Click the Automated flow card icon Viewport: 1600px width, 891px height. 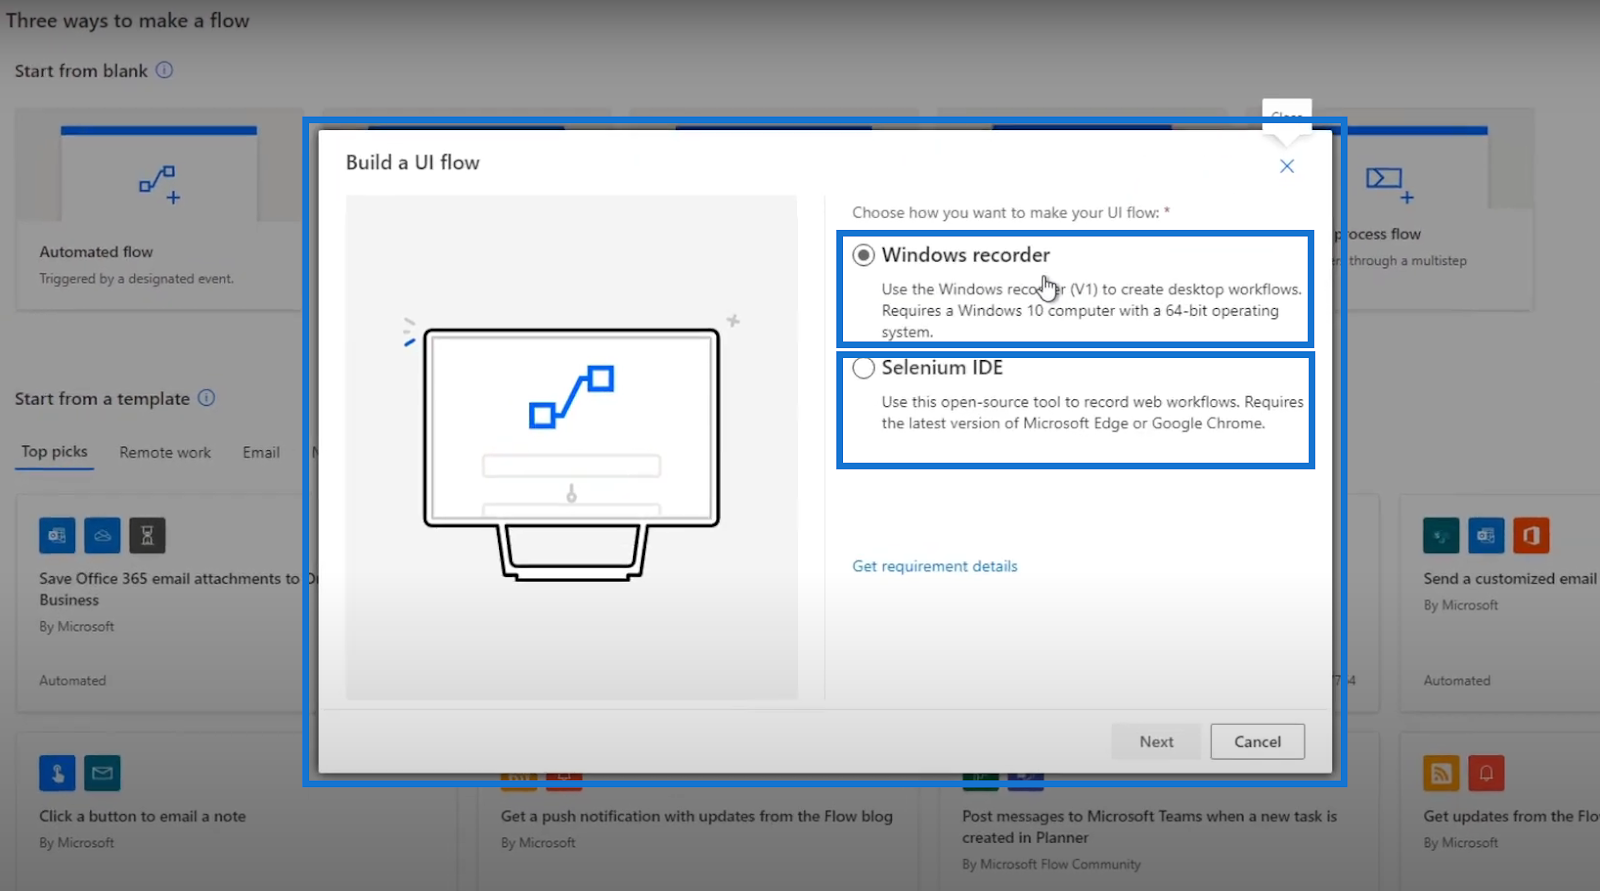pyautogui.click(x=160, y=185)
